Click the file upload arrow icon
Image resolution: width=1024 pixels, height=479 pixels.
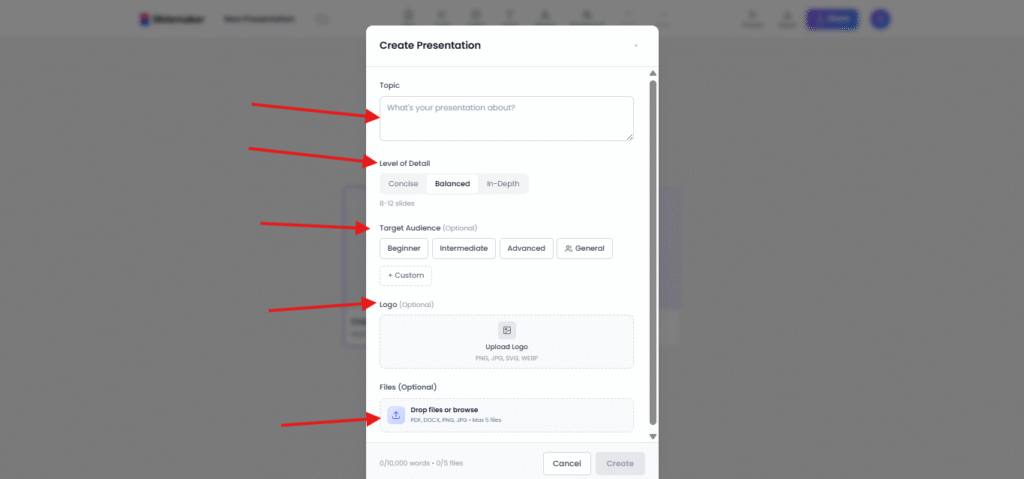(396, 415)
